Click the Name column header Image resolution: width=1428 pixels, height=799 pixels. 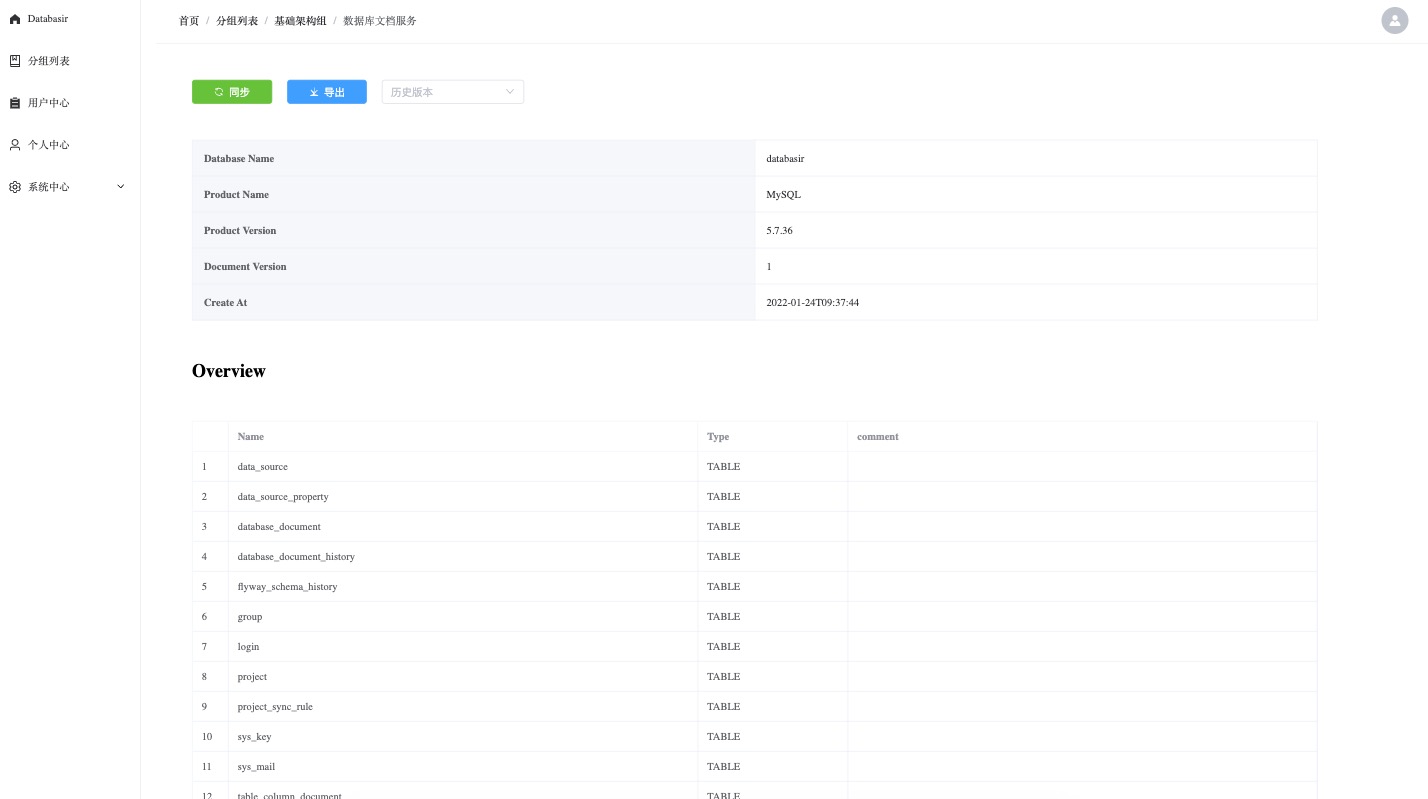[x=251, y=437]
